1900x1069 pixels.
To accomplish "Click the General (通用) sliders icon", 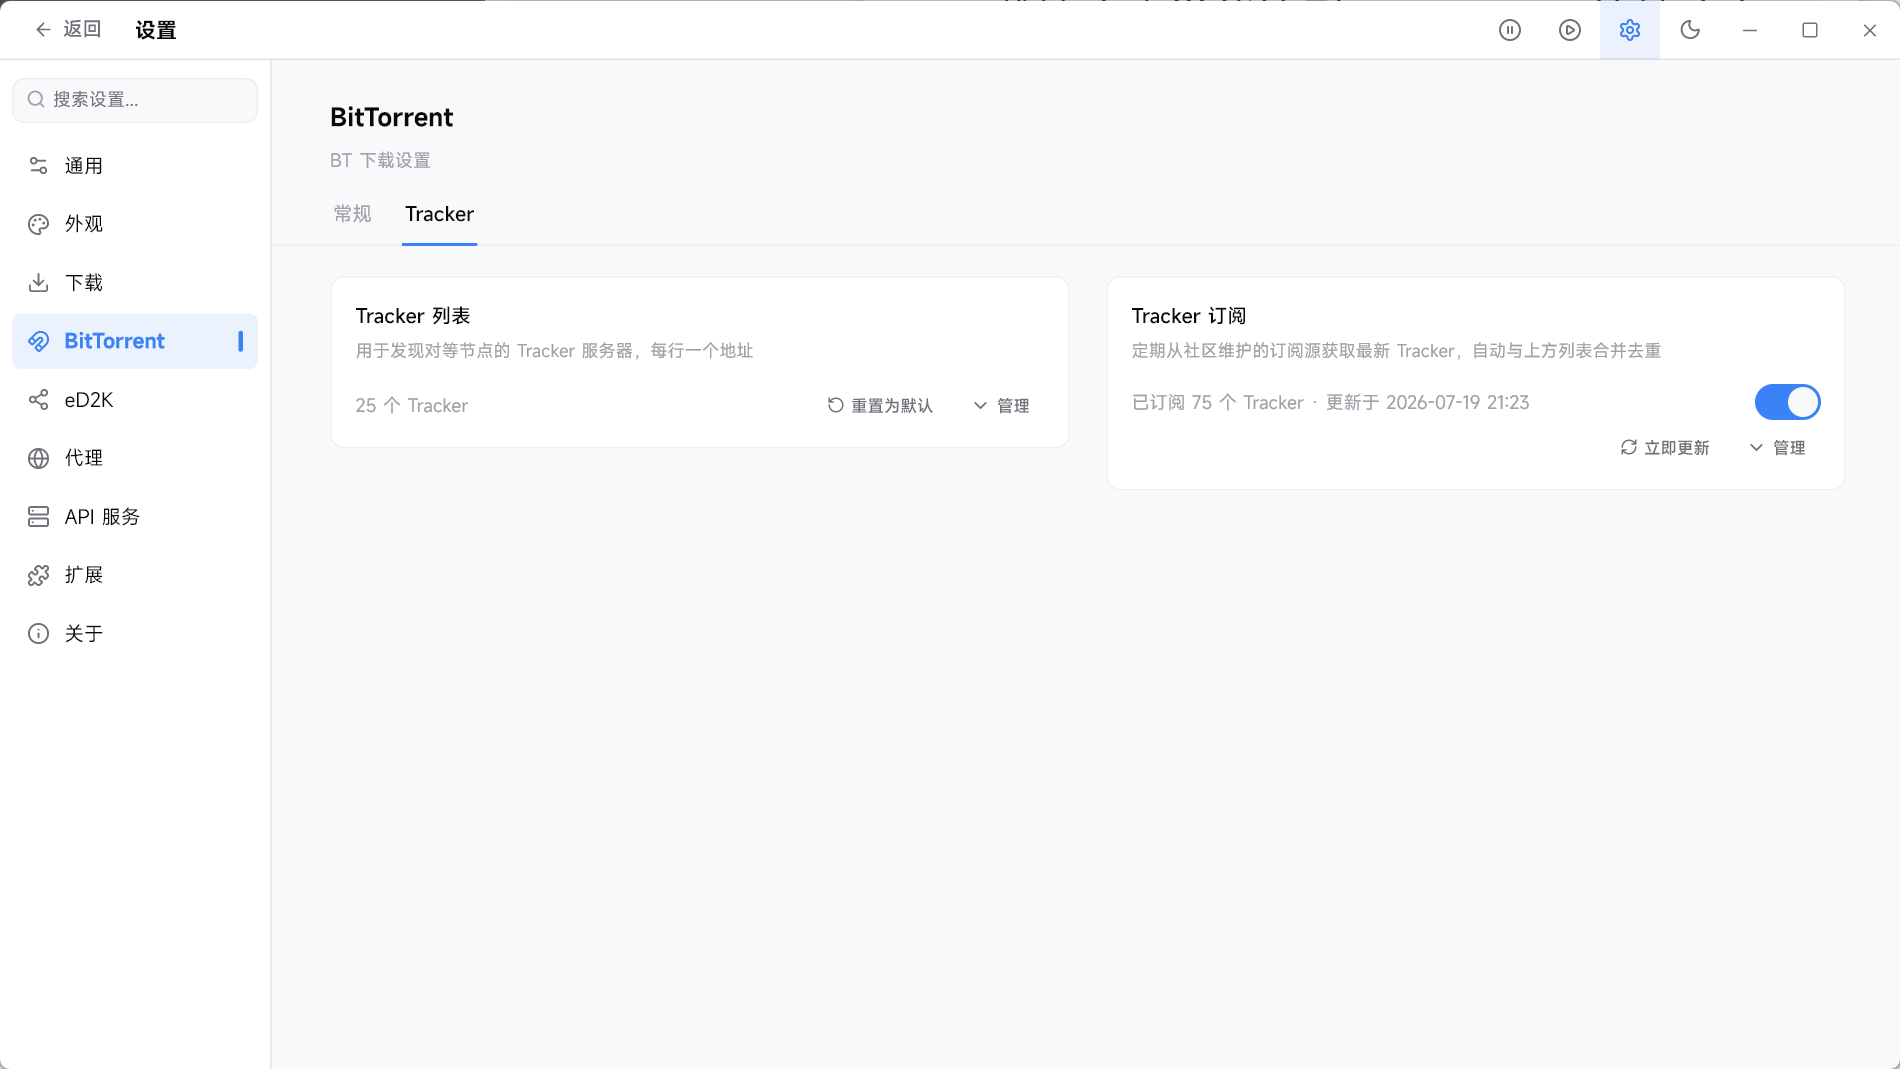I will coord(38,166).
